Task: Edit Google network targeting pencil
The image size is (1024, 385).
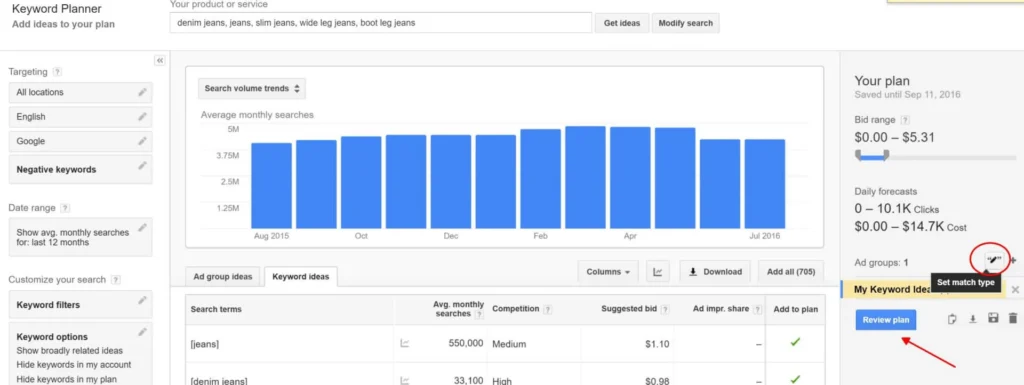Action: pyautogui.click(x=142, y=141)
